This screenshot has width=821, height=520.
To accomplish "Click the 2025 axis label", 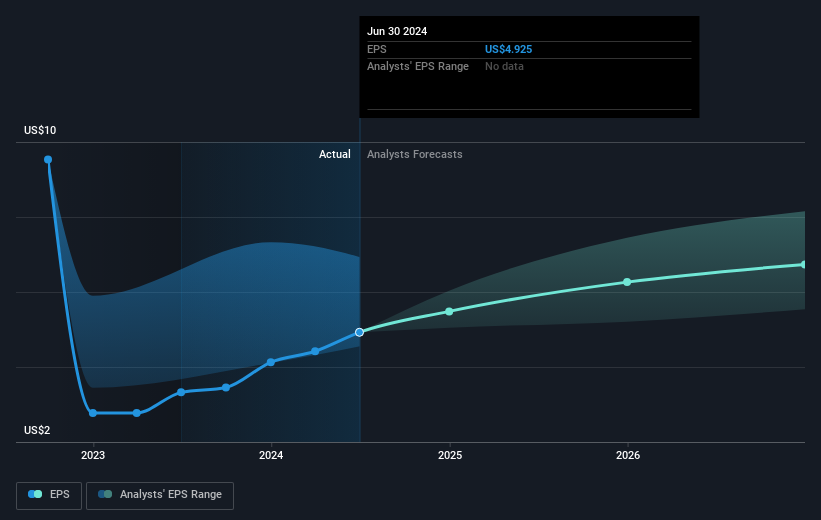I will pos(450,455).
